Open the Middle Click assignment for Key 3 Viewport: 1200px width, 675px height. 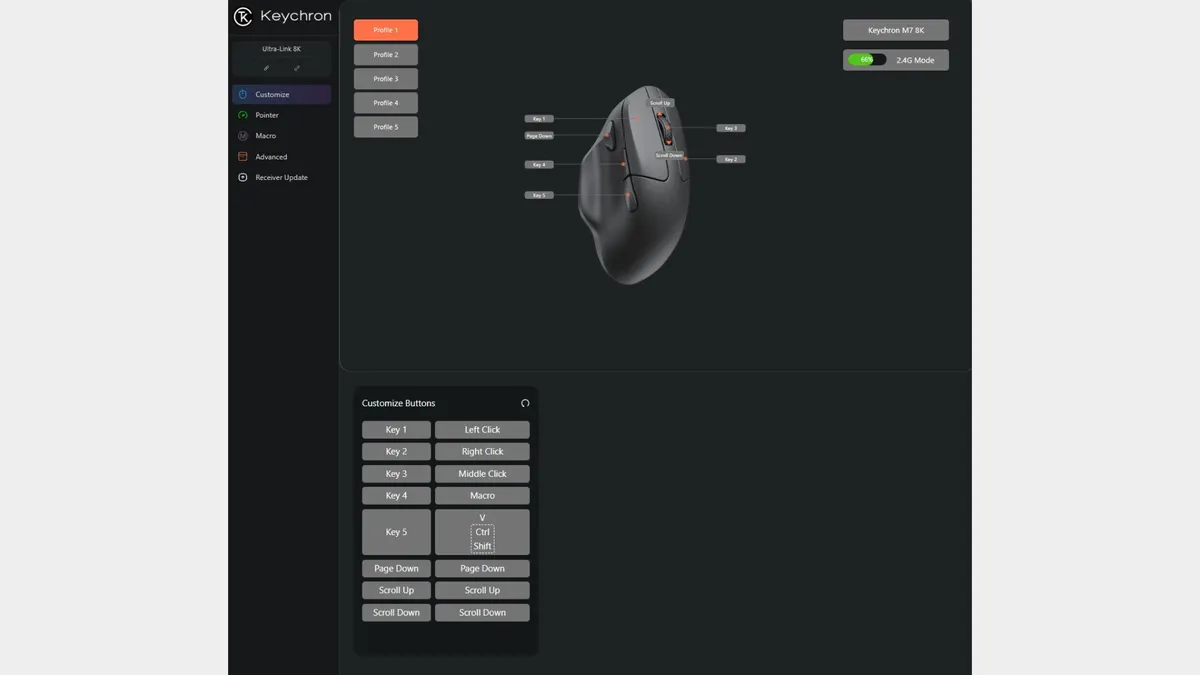pos(483,474)
